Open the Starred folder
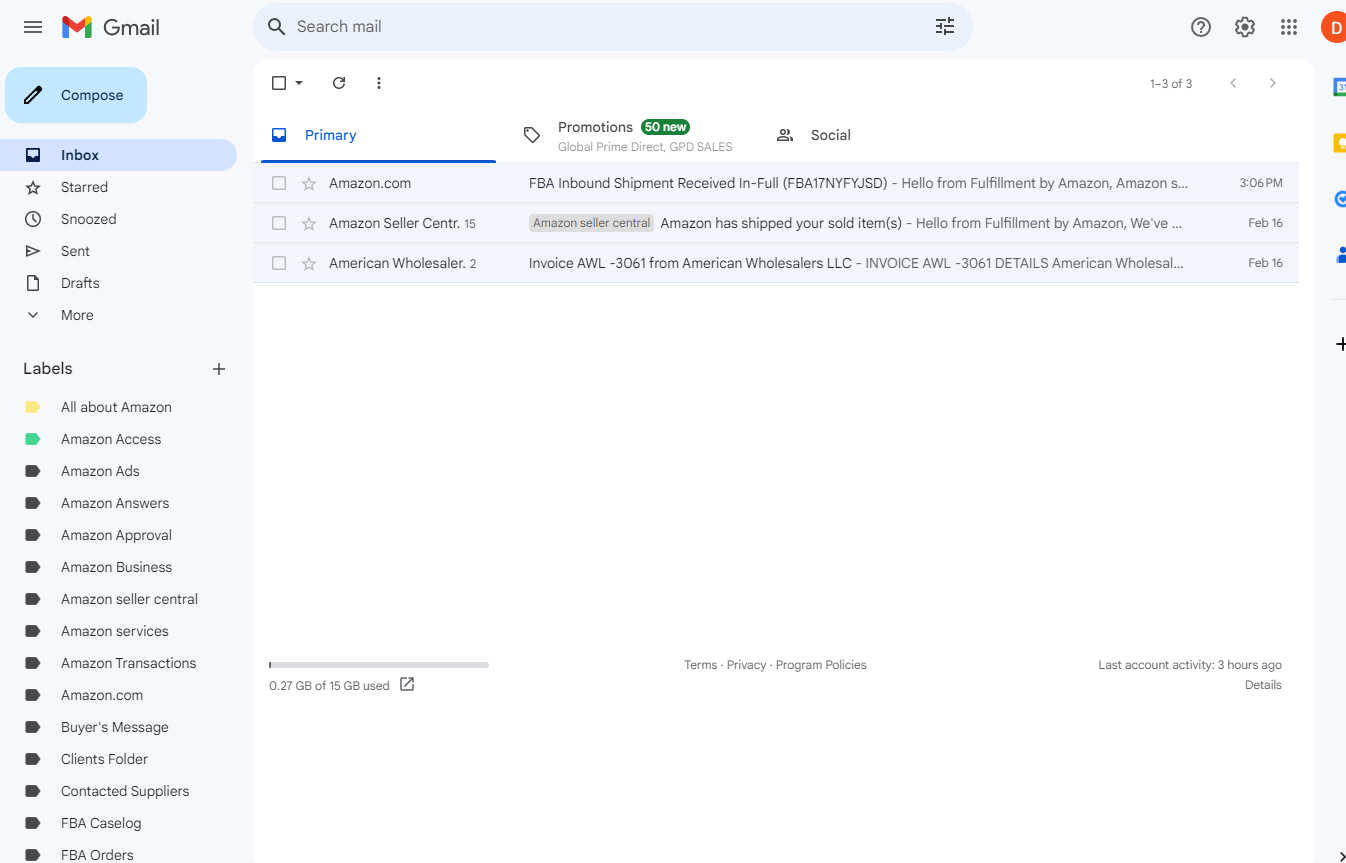1346x863 pixels. pyautogui.click(x=118, y=187)
